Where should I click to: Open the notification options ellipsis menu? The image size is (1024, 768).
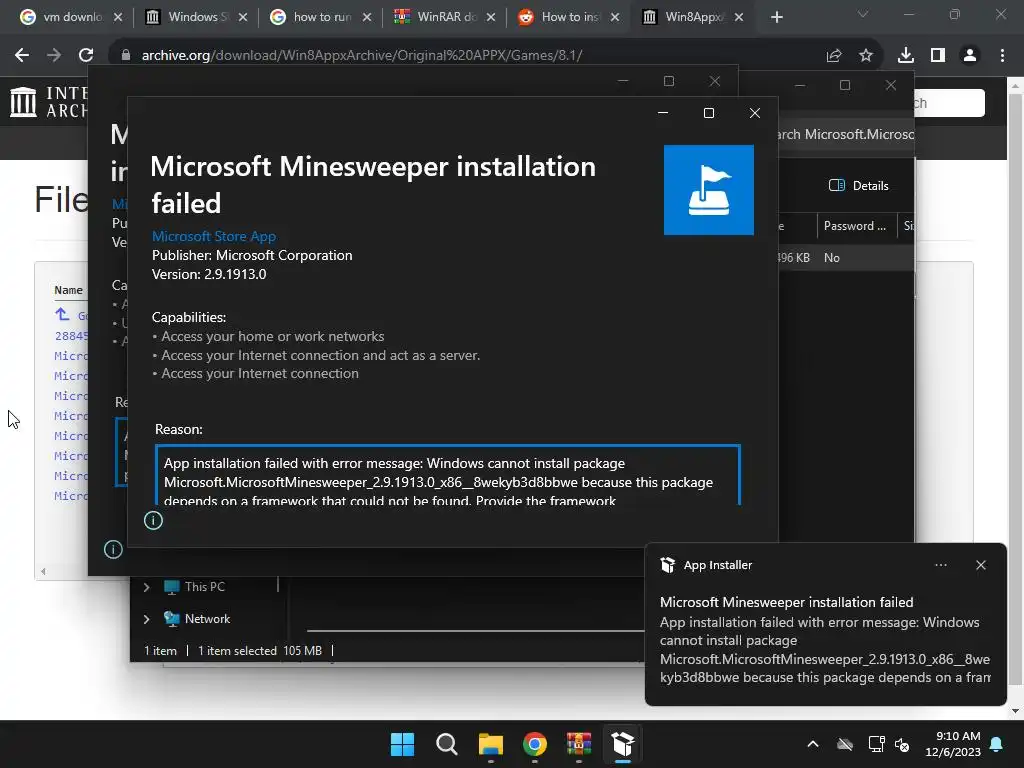[940, 565]
